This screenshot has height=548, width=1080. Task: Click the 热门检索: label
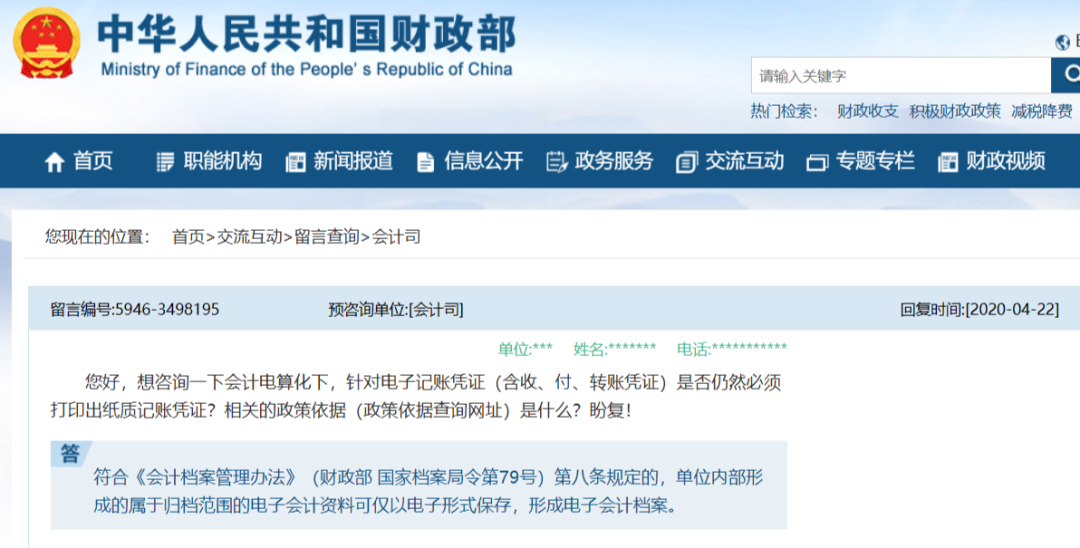point(785,111)
